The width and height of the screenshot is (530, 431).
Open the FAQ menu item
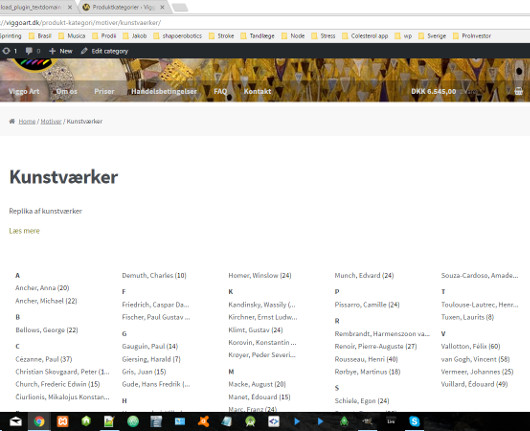click(220, 91)
